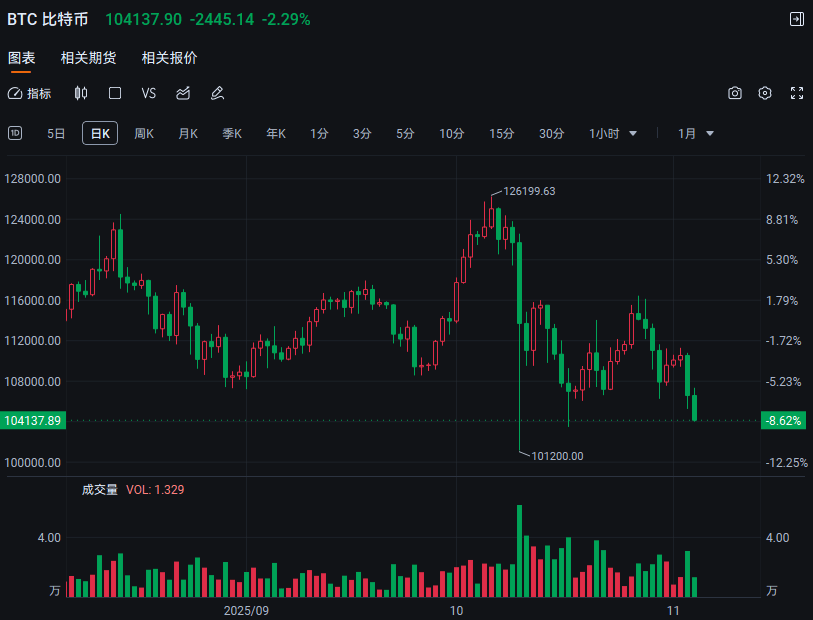Click the chart overlay icon next to VS
This screenshot has width=813, height=620.
(x=183, y=93)
